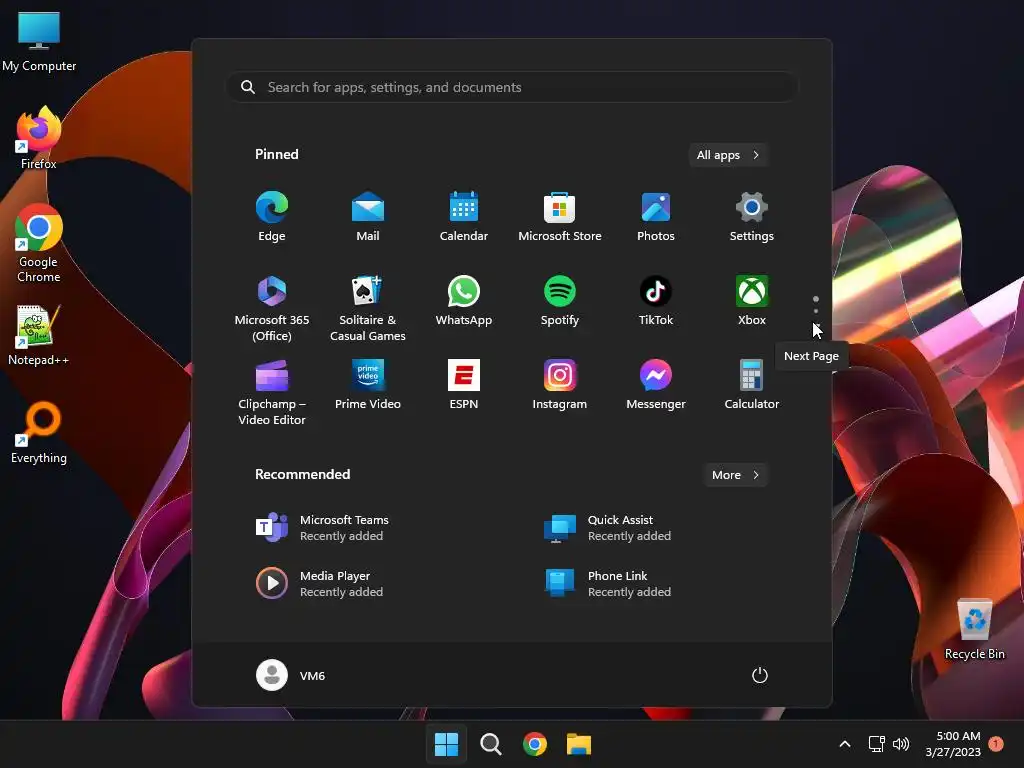This screenshot has height=768, width=1024.
Task: Open the clock and date flyout
Action: pyautogui.click(x=953, y=744)
